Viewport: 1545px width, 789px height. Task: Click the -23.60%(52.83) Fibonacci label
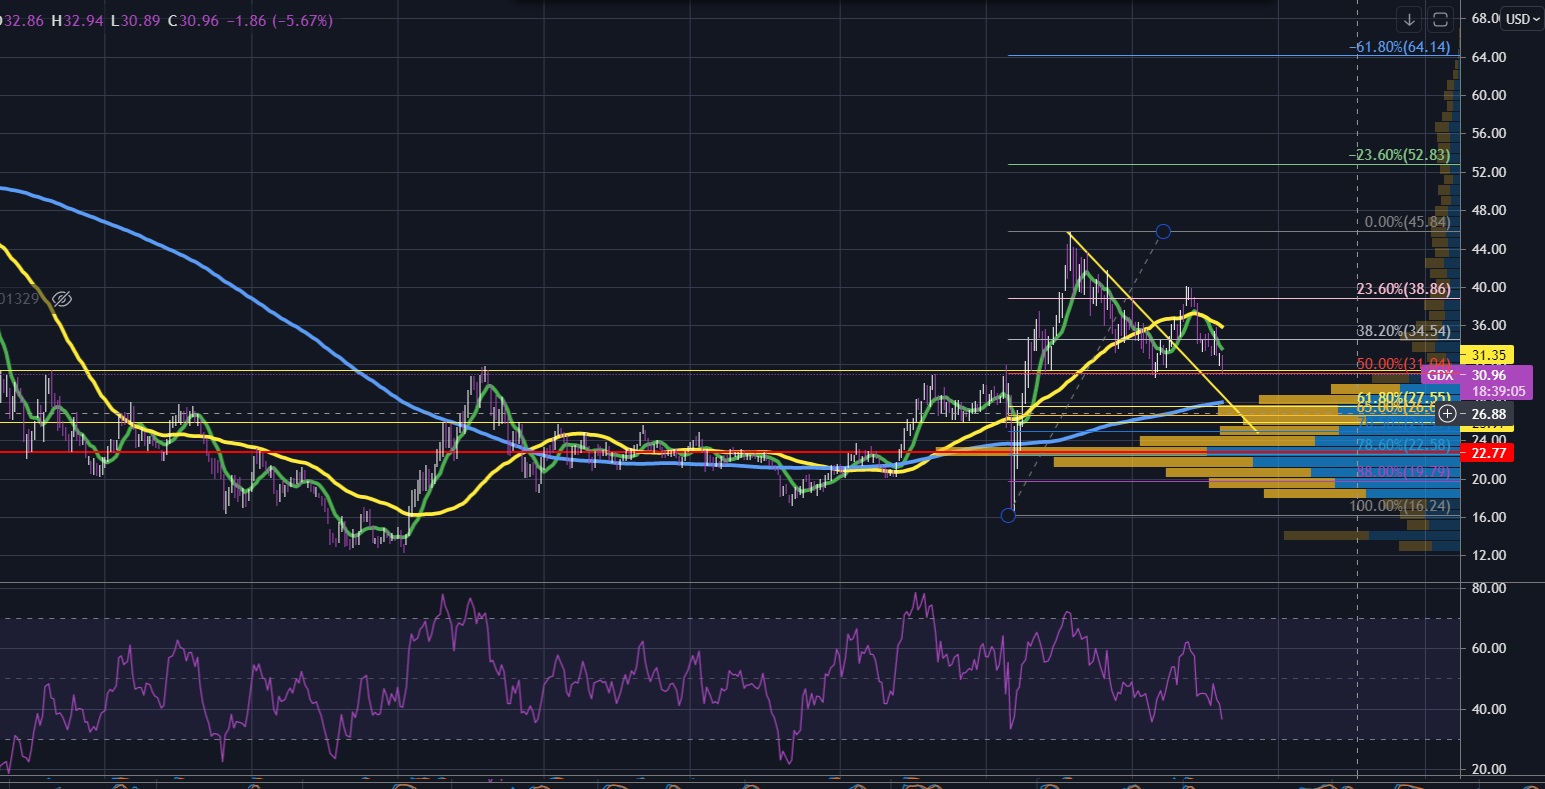[x=1400, y=155]
